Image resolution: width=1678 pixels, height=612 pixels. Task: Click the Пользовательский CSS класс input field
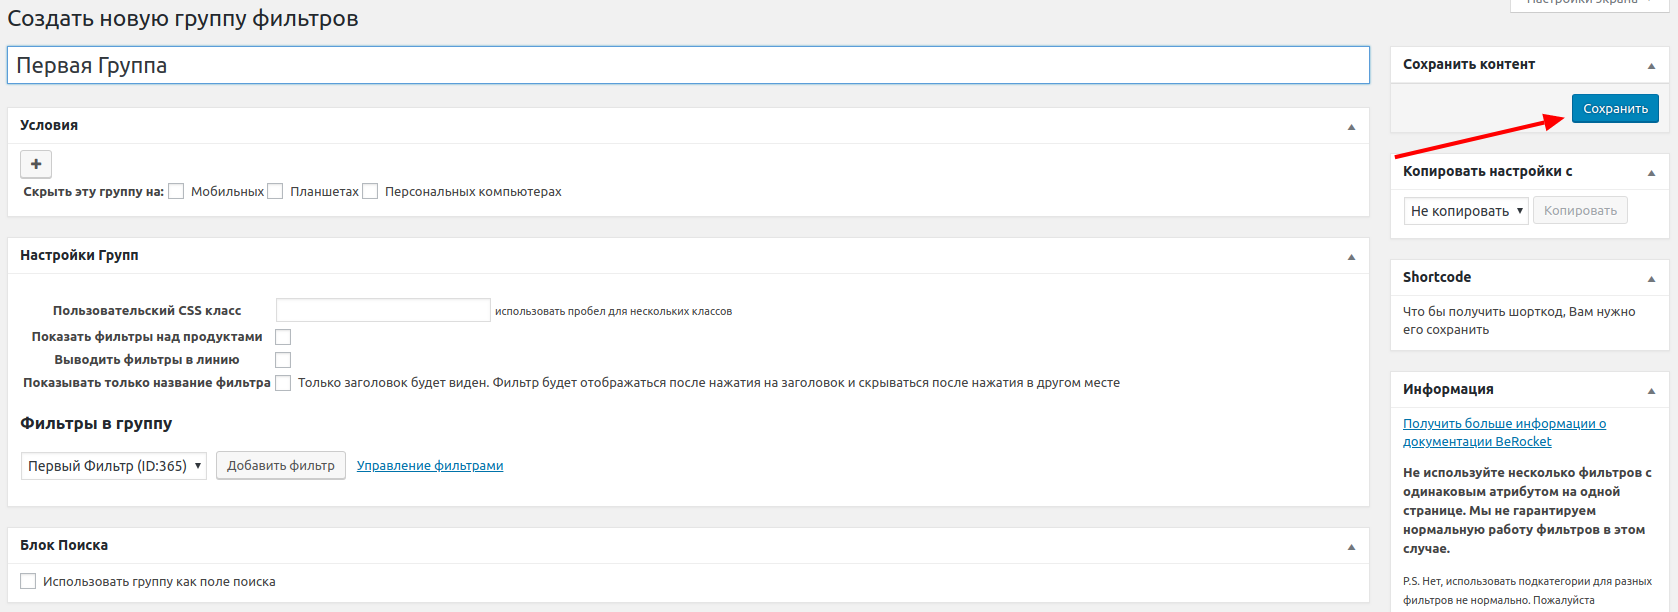(383, 310)
